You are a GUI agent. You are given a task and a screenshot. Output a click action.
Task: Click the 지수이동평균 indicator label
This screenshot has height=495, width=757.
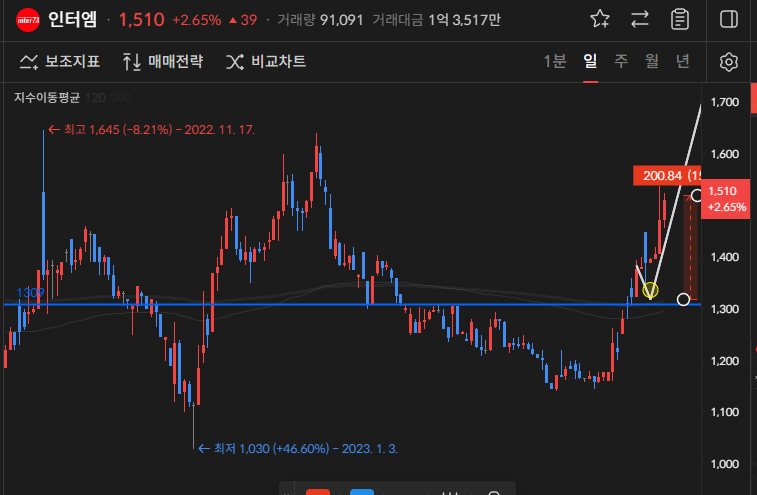[47, 98]
